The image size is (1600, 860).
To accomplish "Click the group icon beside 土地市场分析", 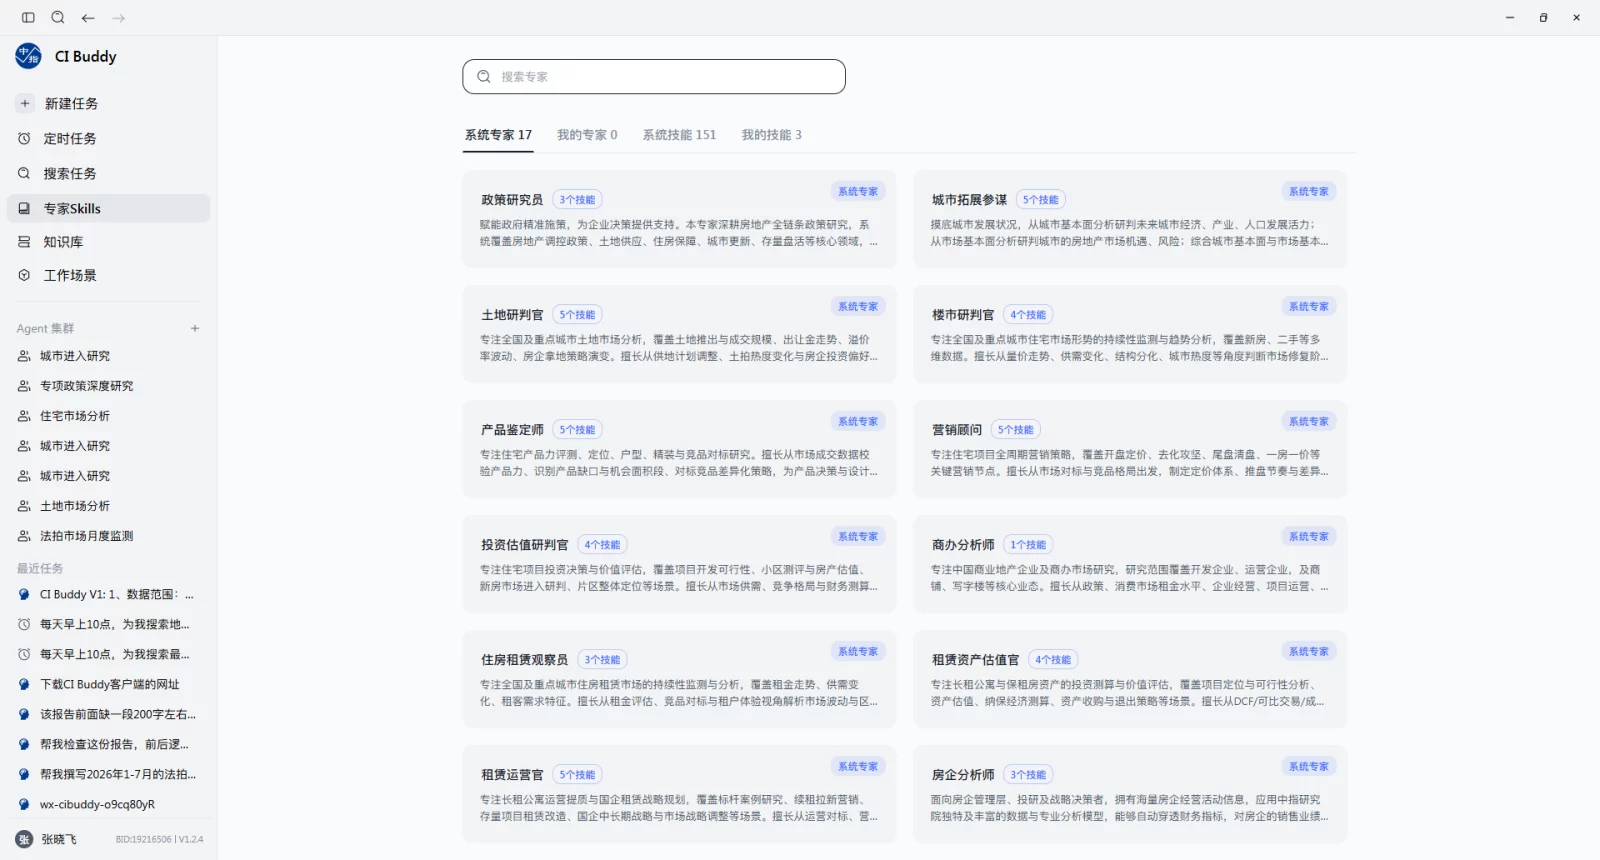I will [x=24, y=506].
